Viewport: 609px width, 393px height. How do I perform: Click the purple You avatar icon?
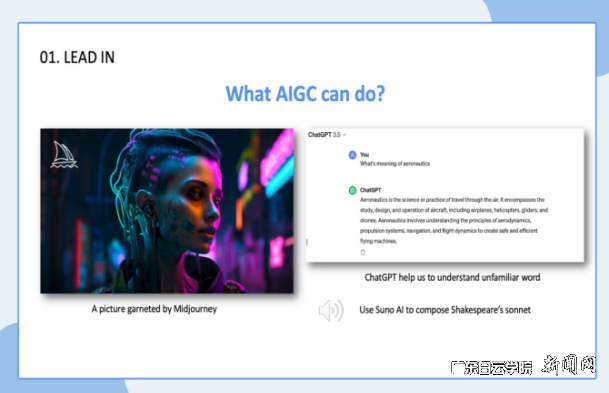click(352, 155)
